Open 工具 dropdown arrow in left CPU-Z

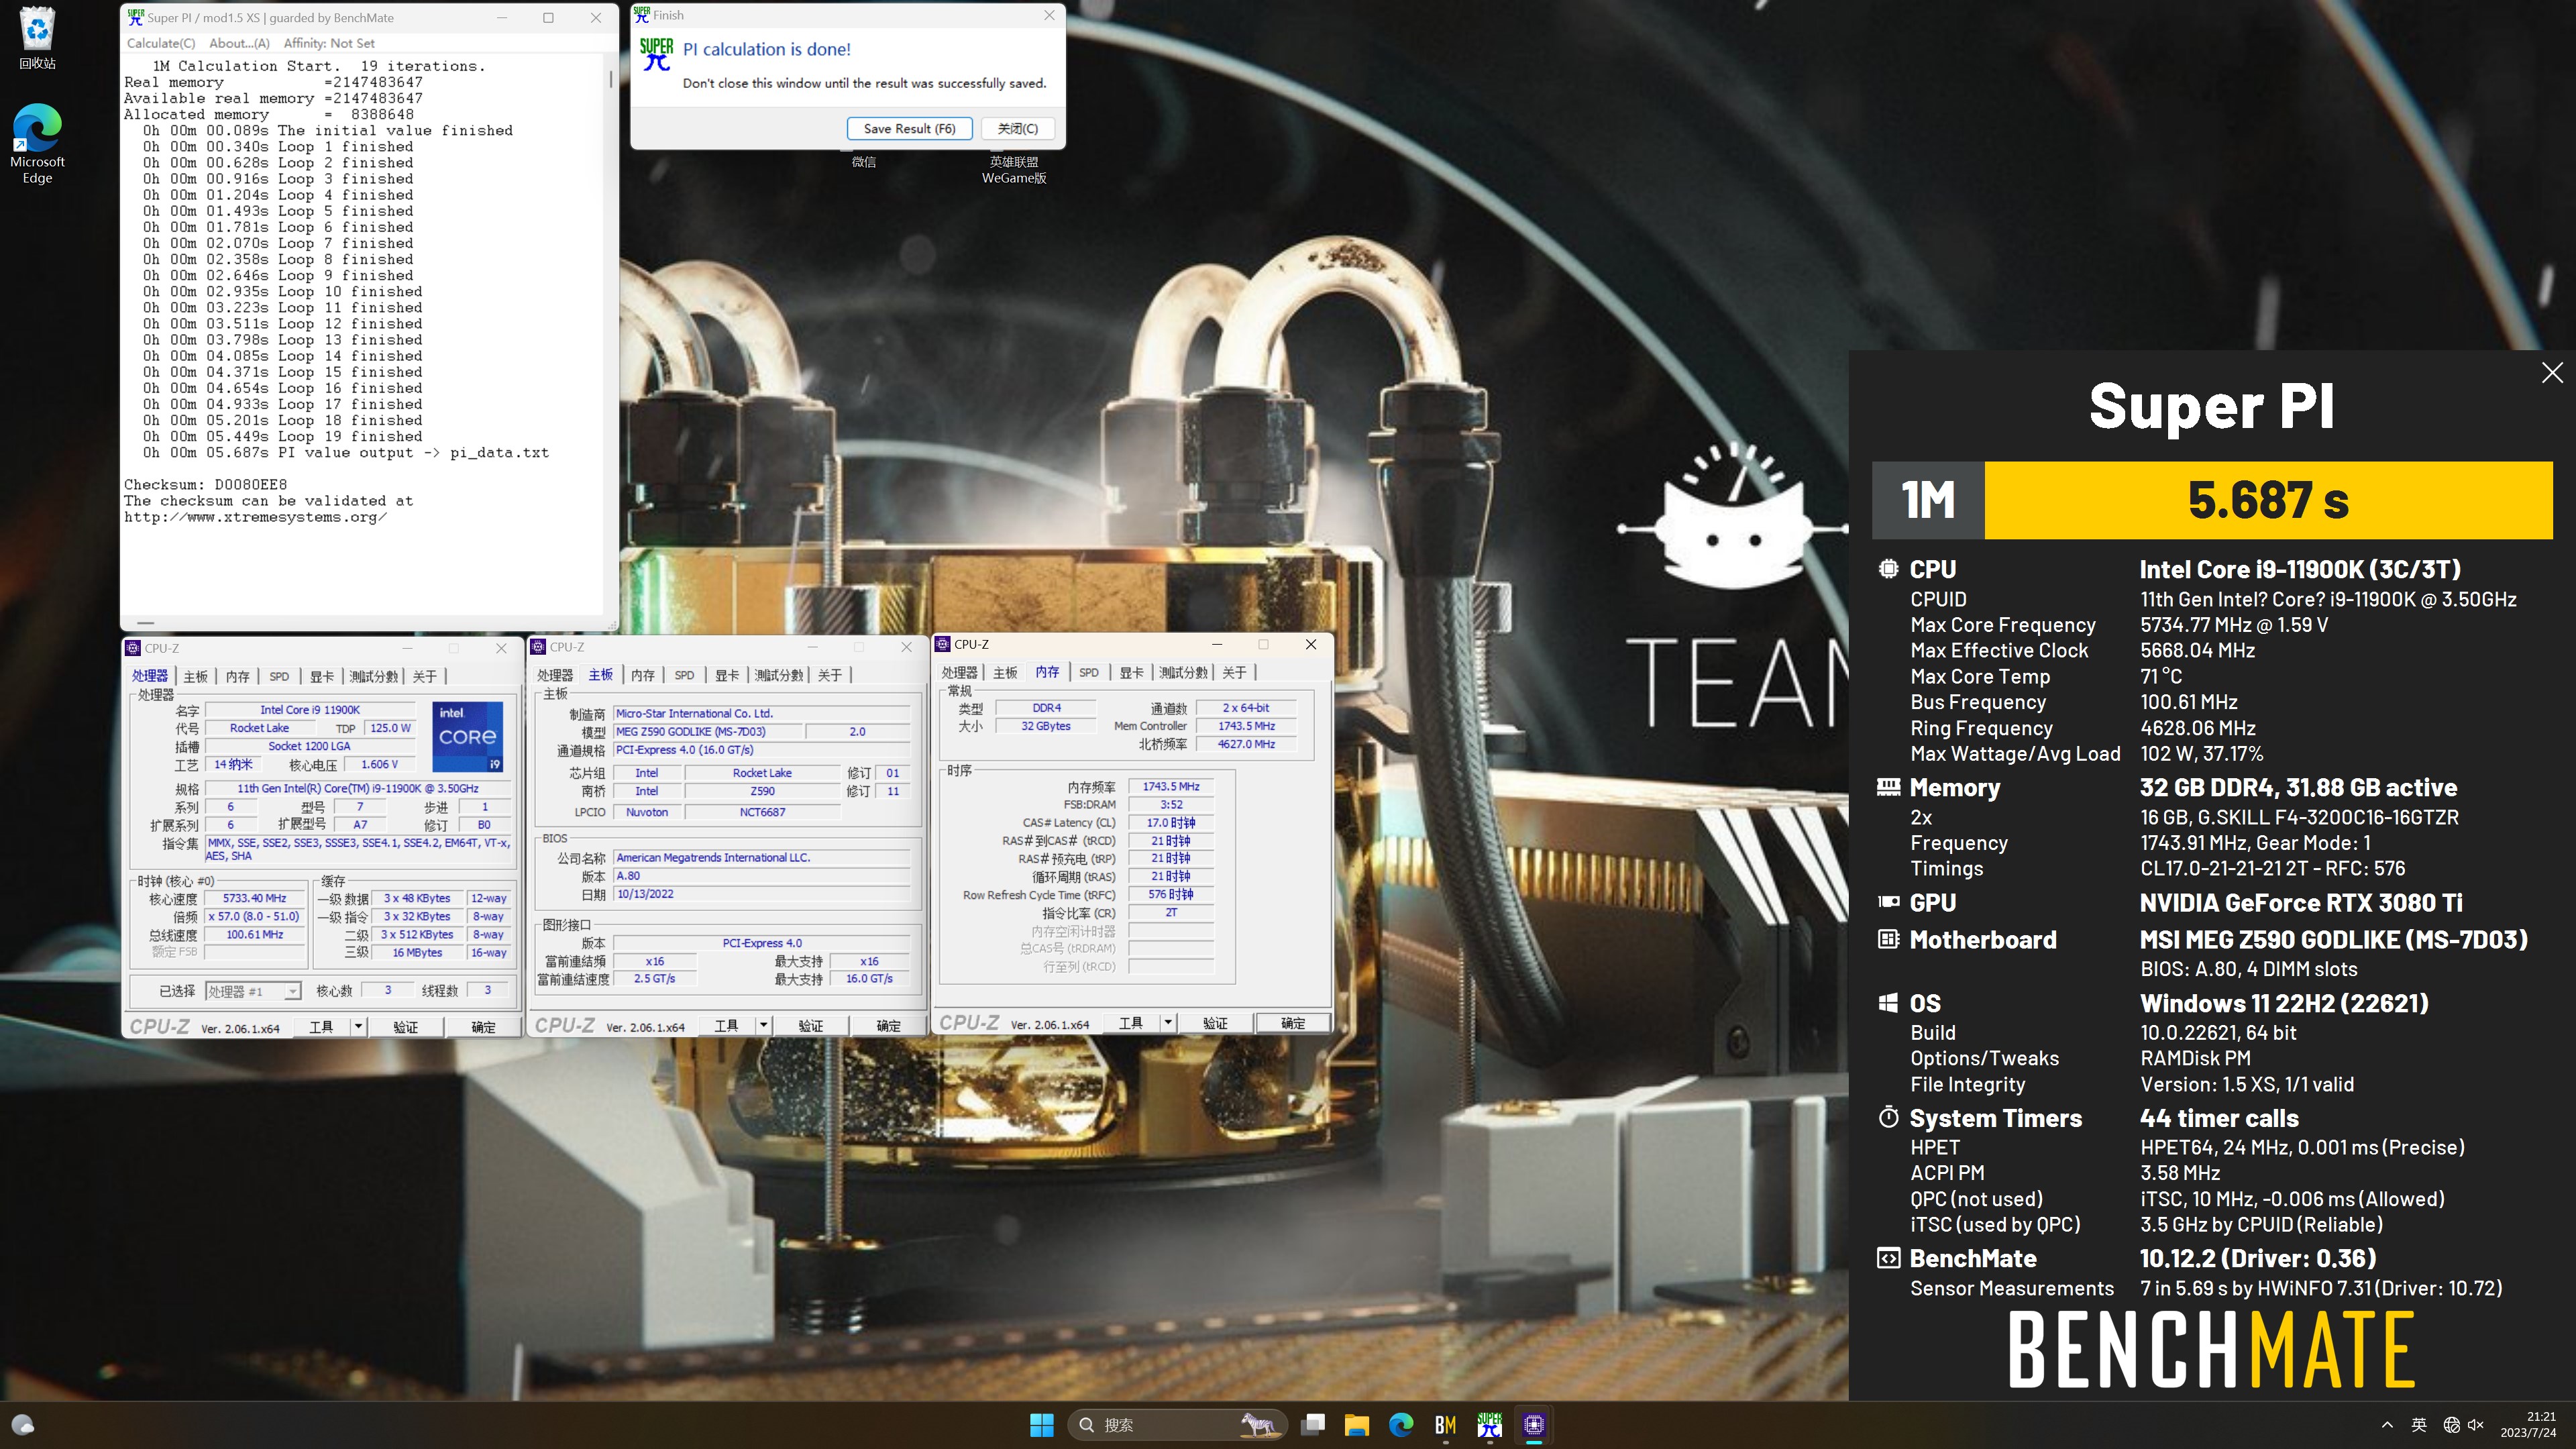pos(358,1026)
